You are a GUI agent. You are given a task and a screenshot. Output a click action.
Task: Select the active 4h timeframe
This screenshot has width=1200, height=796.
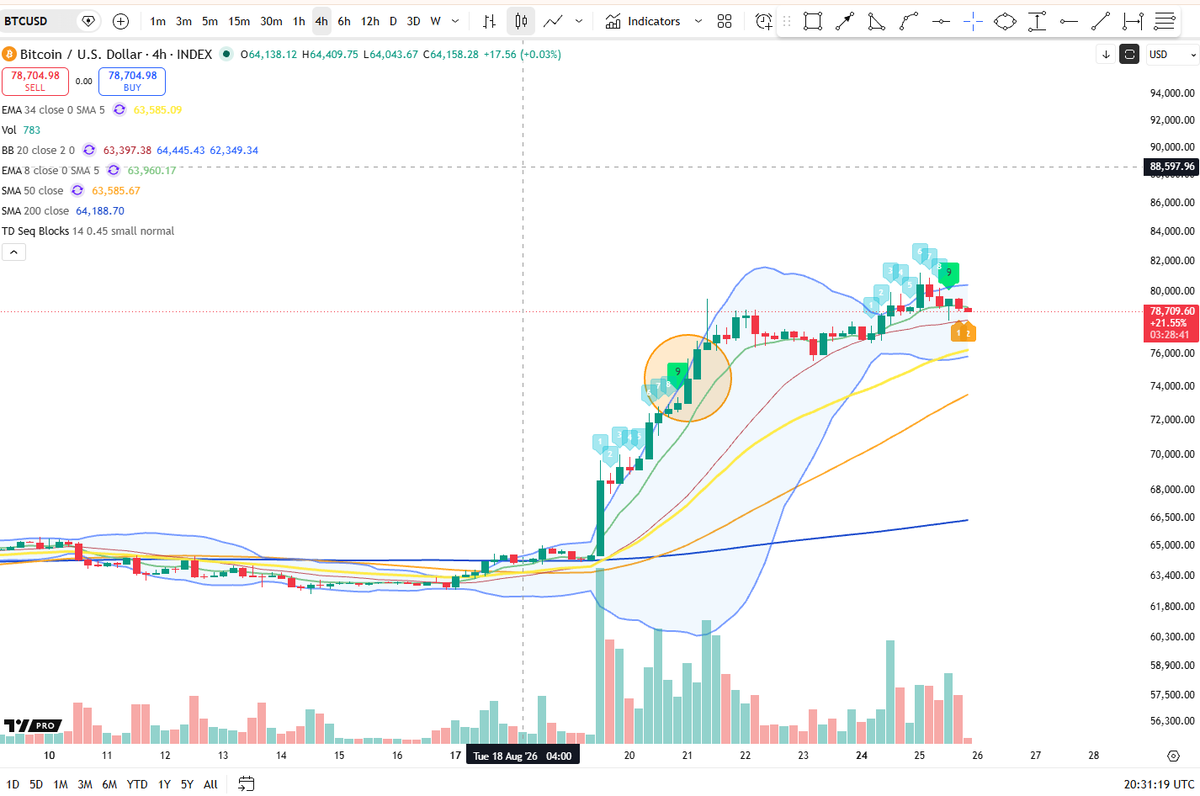[321, 21]
